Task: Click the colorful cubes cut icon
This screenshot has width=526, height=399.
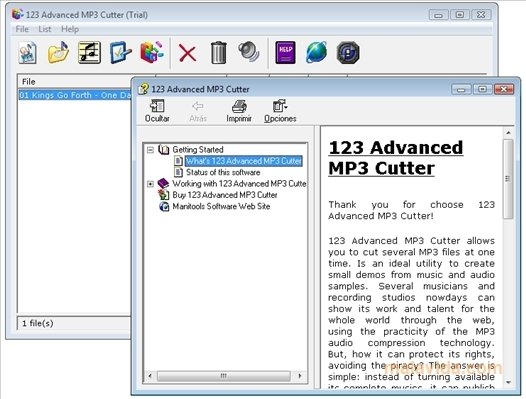Action: click(152, 53)
